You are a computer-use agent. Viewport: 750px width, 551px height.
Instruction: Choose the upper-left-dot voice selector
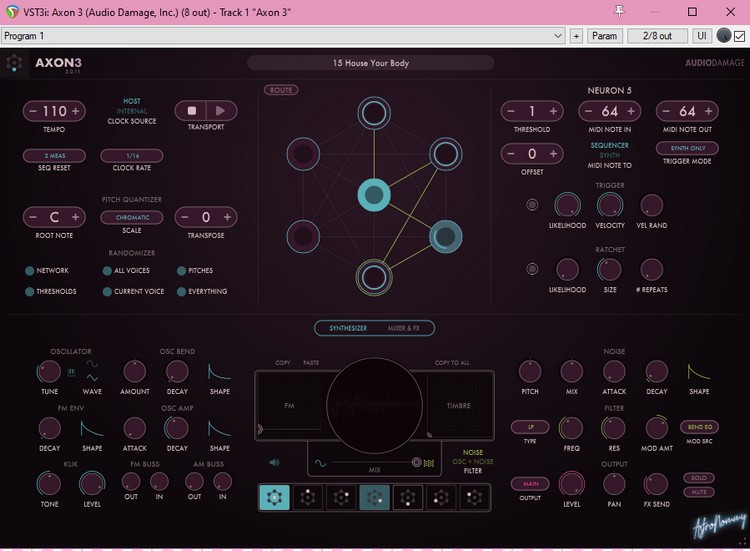[x=474, y=497]
